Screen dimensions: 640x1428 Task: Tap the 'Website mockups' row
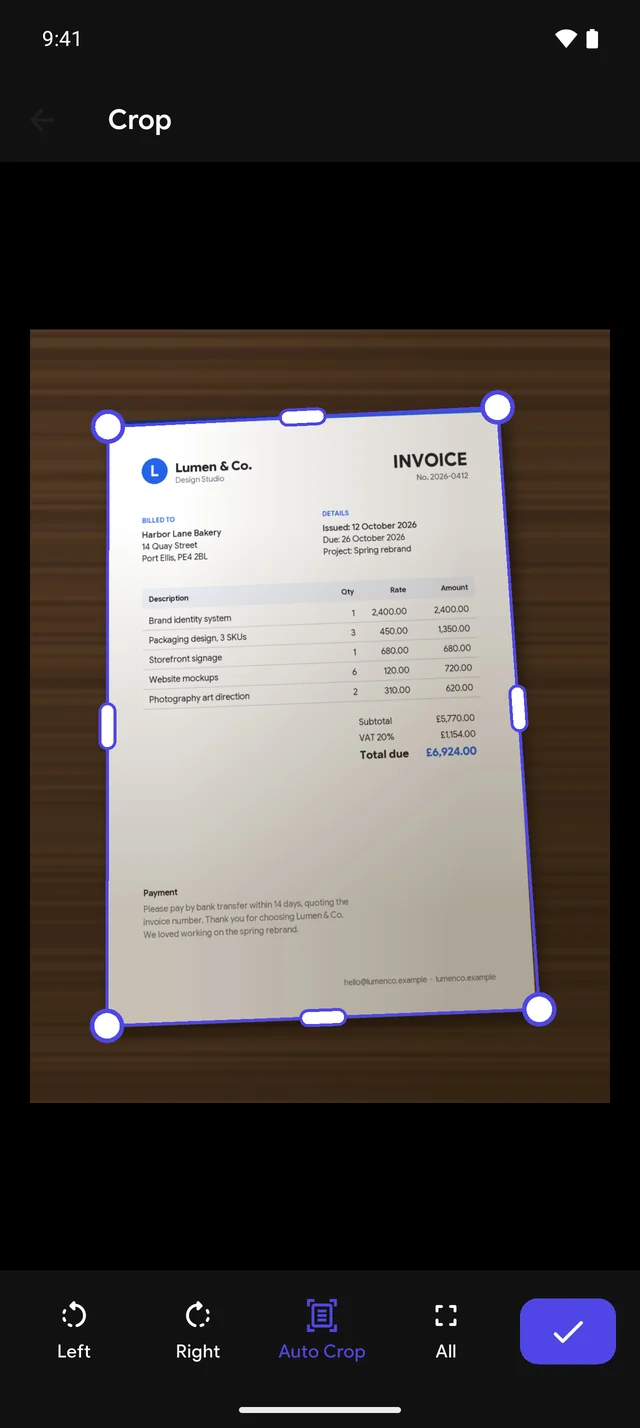tap(312, 673)
